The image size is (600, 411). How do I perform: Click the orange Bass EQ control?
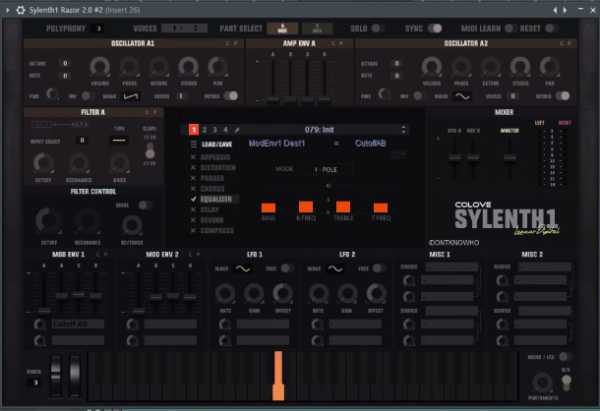coord(268,208)
